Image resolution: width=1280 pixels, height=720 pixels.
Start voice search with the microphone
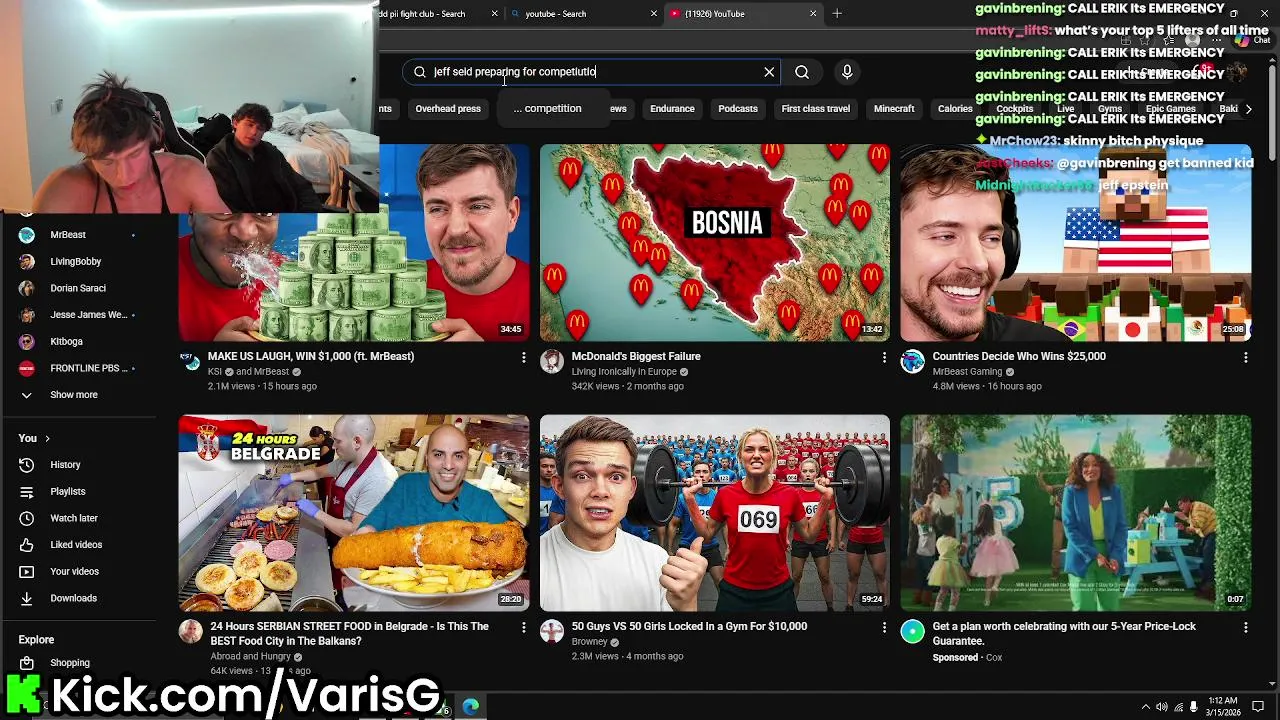pos(847,72)
